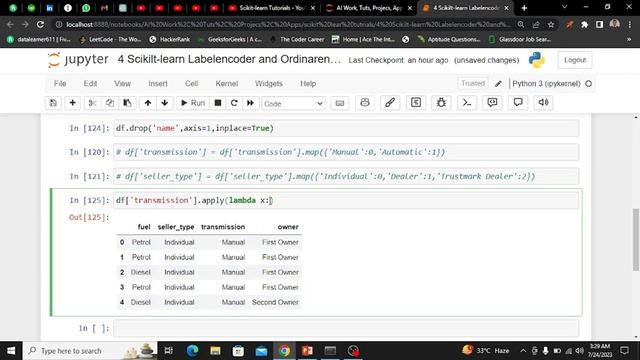640x360 pixels.
Task: Click the transmission column header in output
Action: coord(223,227)
